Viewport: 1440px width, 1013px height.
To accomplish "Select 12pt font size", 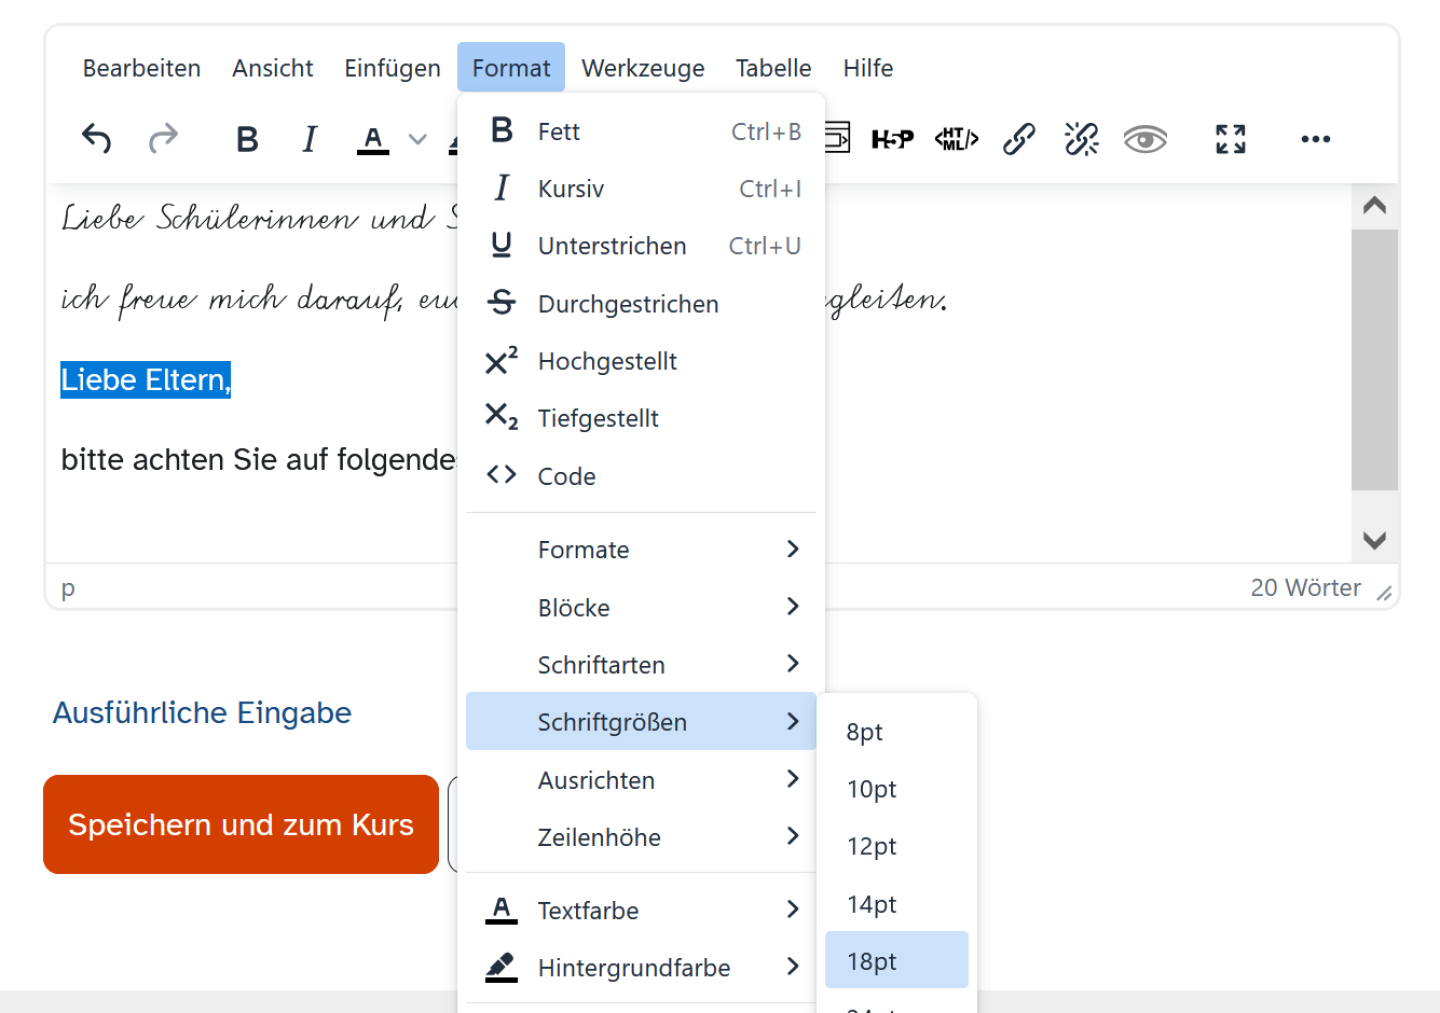I will 871,846.
